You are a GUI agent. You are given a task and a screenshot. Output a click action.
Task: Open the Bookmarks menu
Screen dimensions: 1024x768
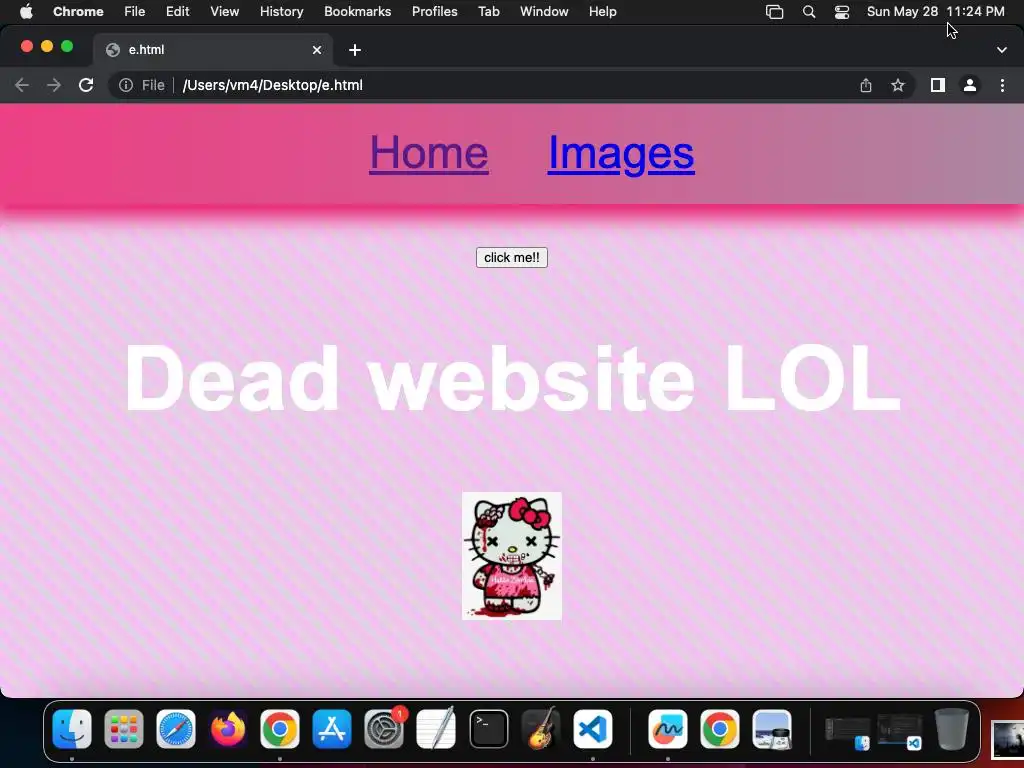point(357,12)
